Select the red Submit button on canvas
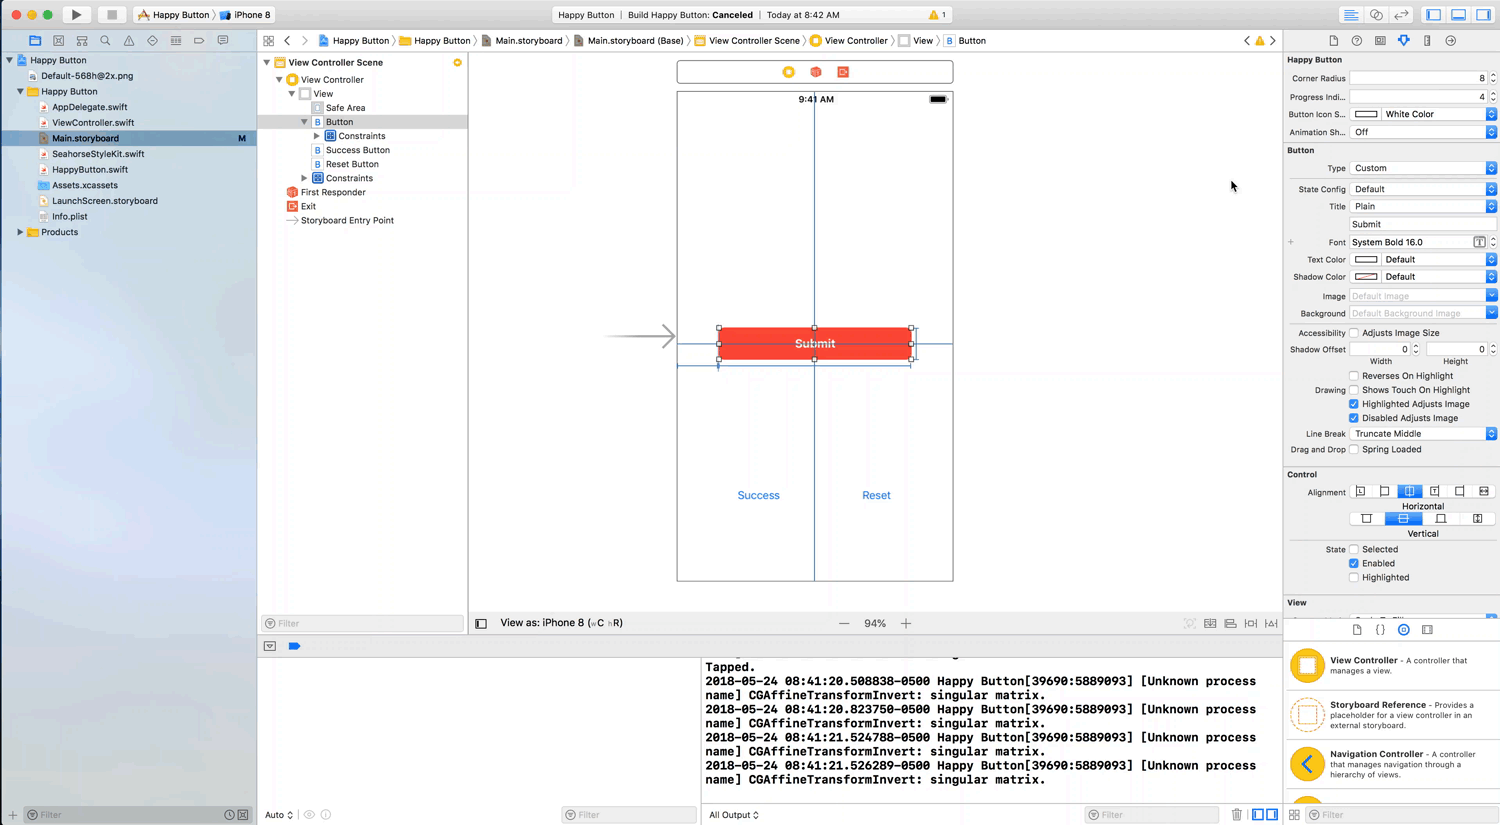 (x=815, y=343)
